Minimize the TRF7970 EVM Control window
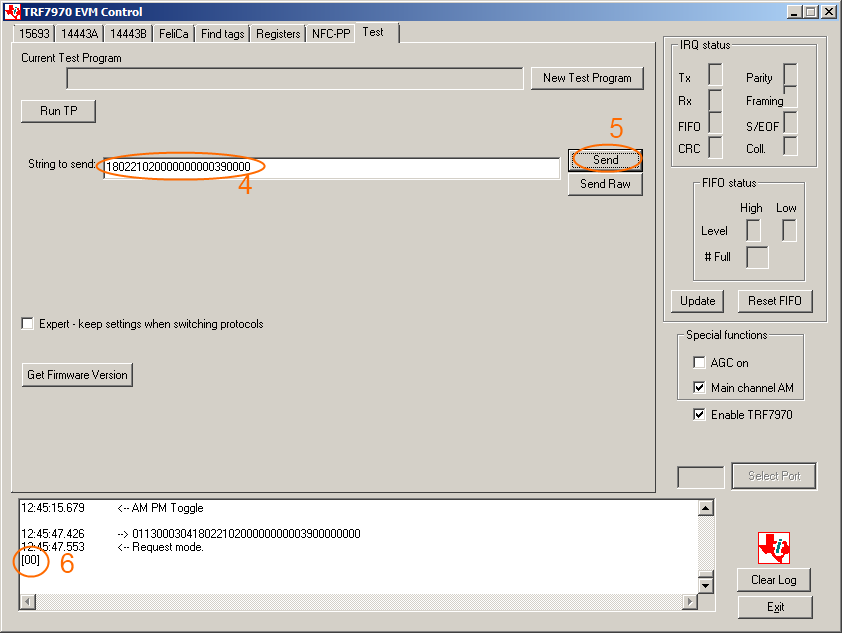Viewport: 842px width, 633px height. (794, 12)
